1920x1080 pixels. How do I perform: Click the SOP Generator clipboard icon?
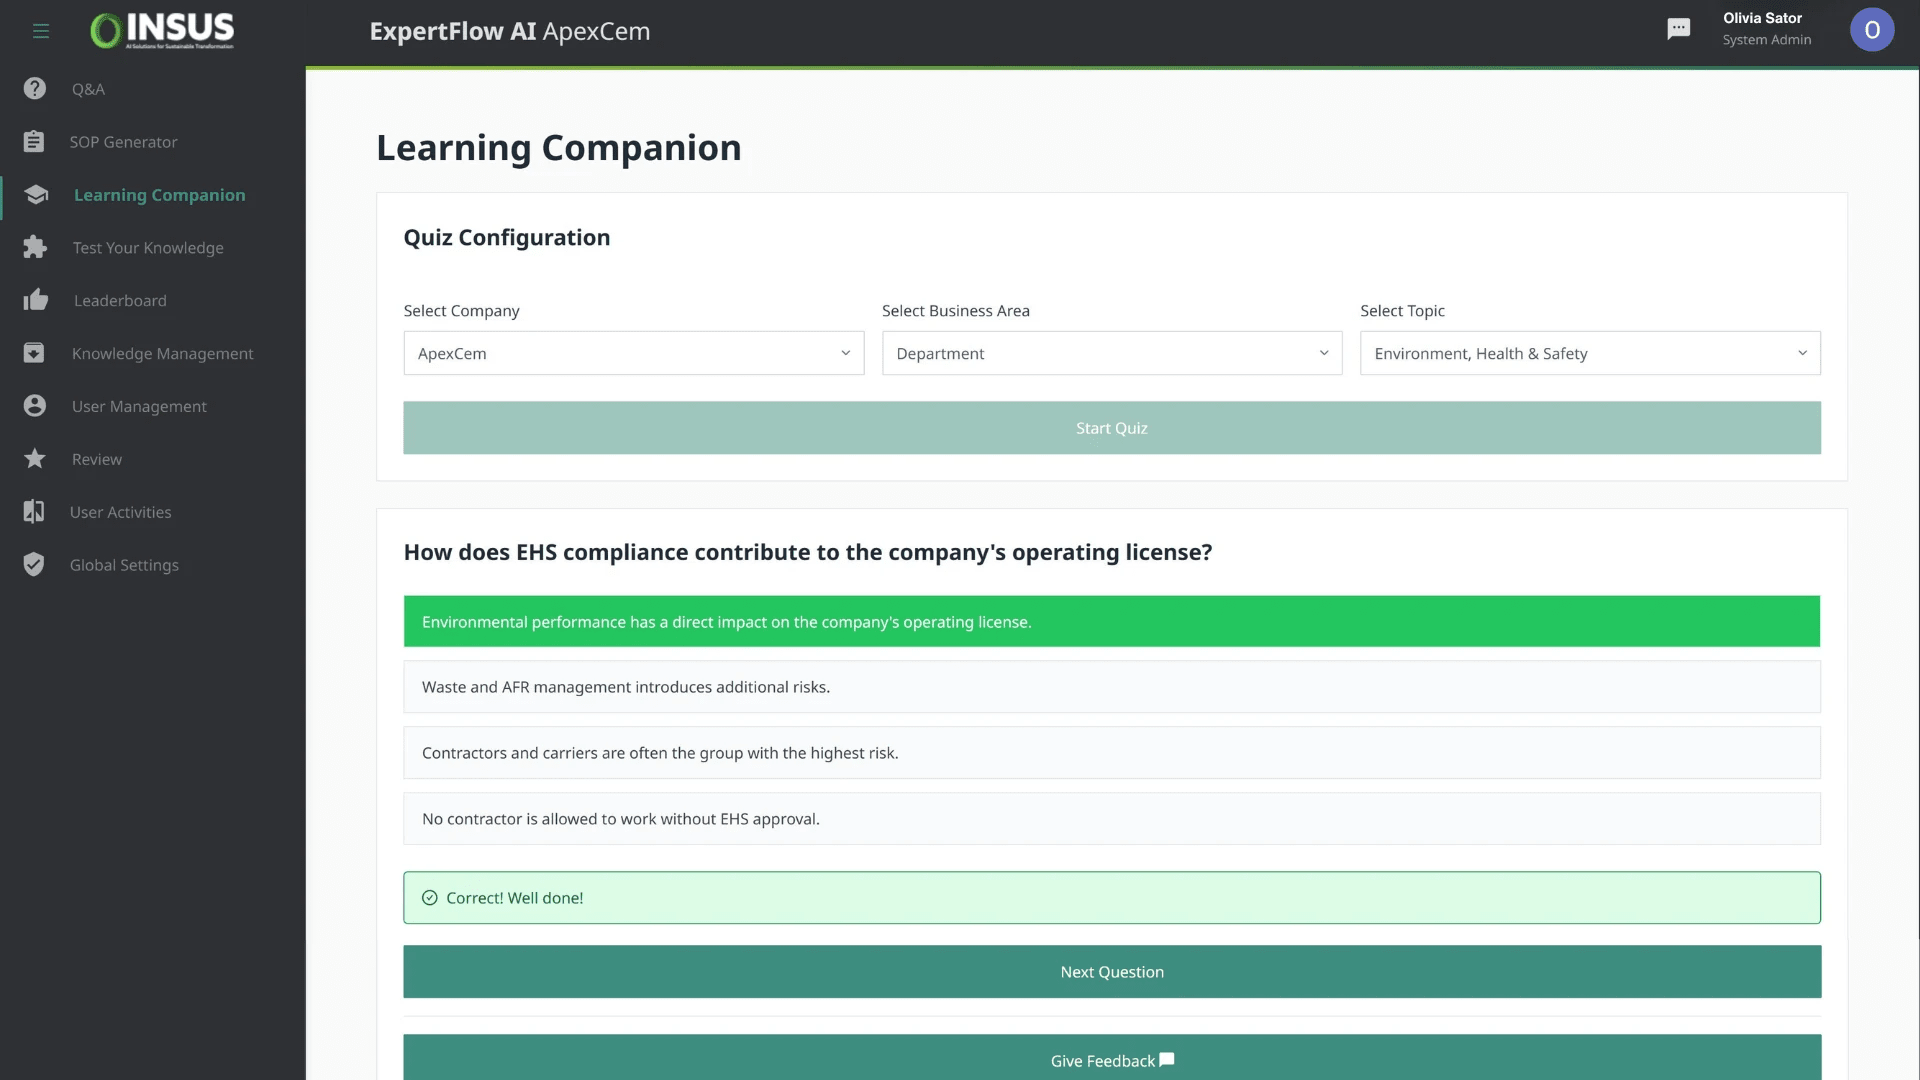[34, 142]
